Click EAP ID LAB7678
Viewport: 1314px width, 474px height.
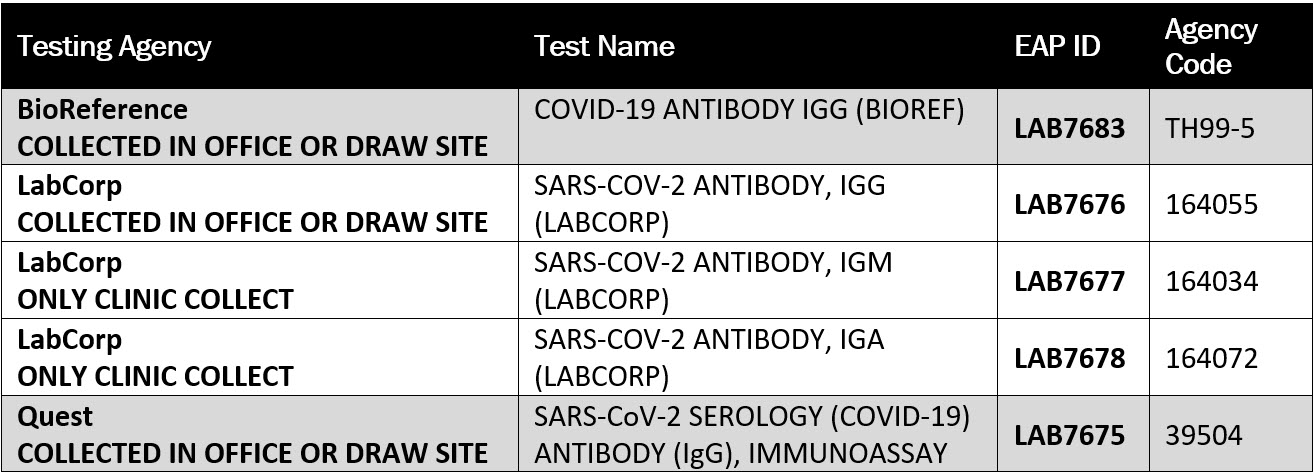(1069, 358)
